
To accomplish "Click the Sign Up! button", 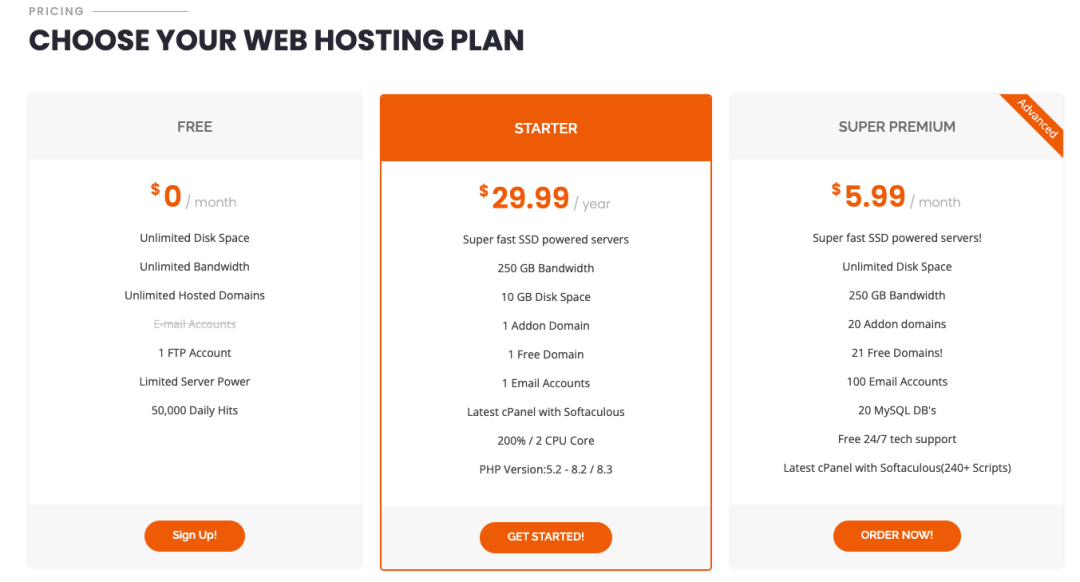I will [194, 535].
